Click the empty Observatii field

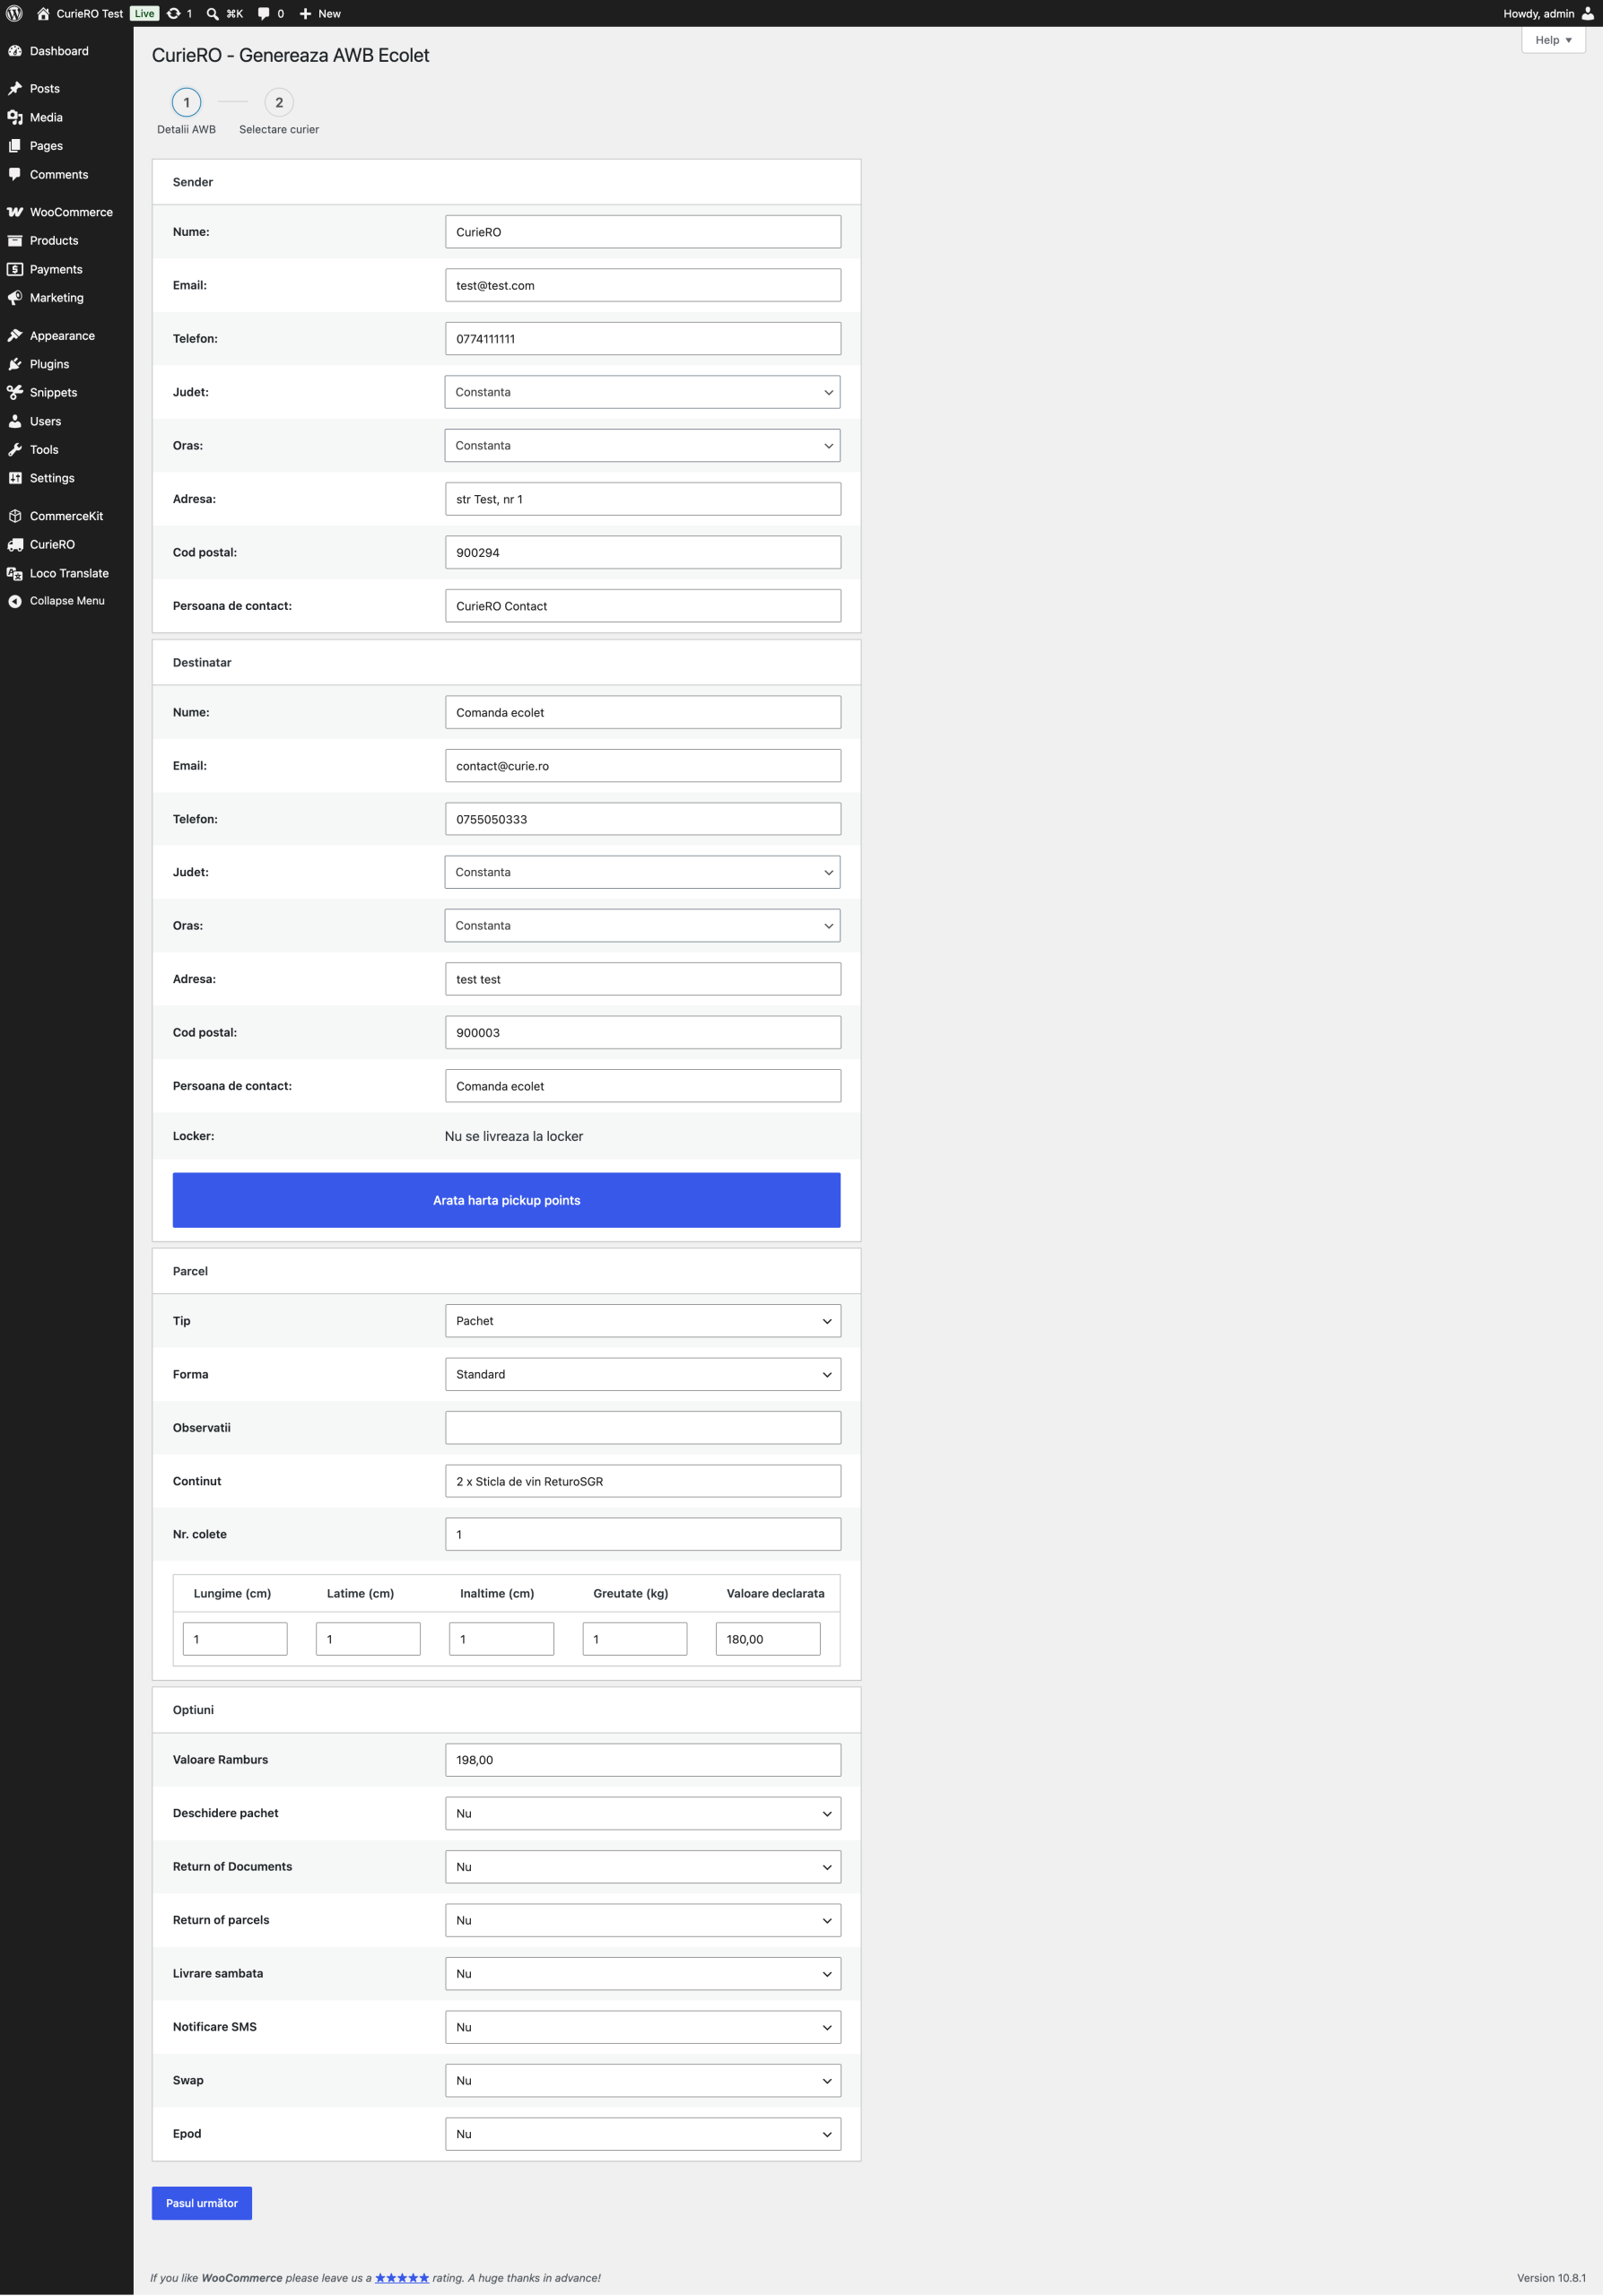point(642,1428)
